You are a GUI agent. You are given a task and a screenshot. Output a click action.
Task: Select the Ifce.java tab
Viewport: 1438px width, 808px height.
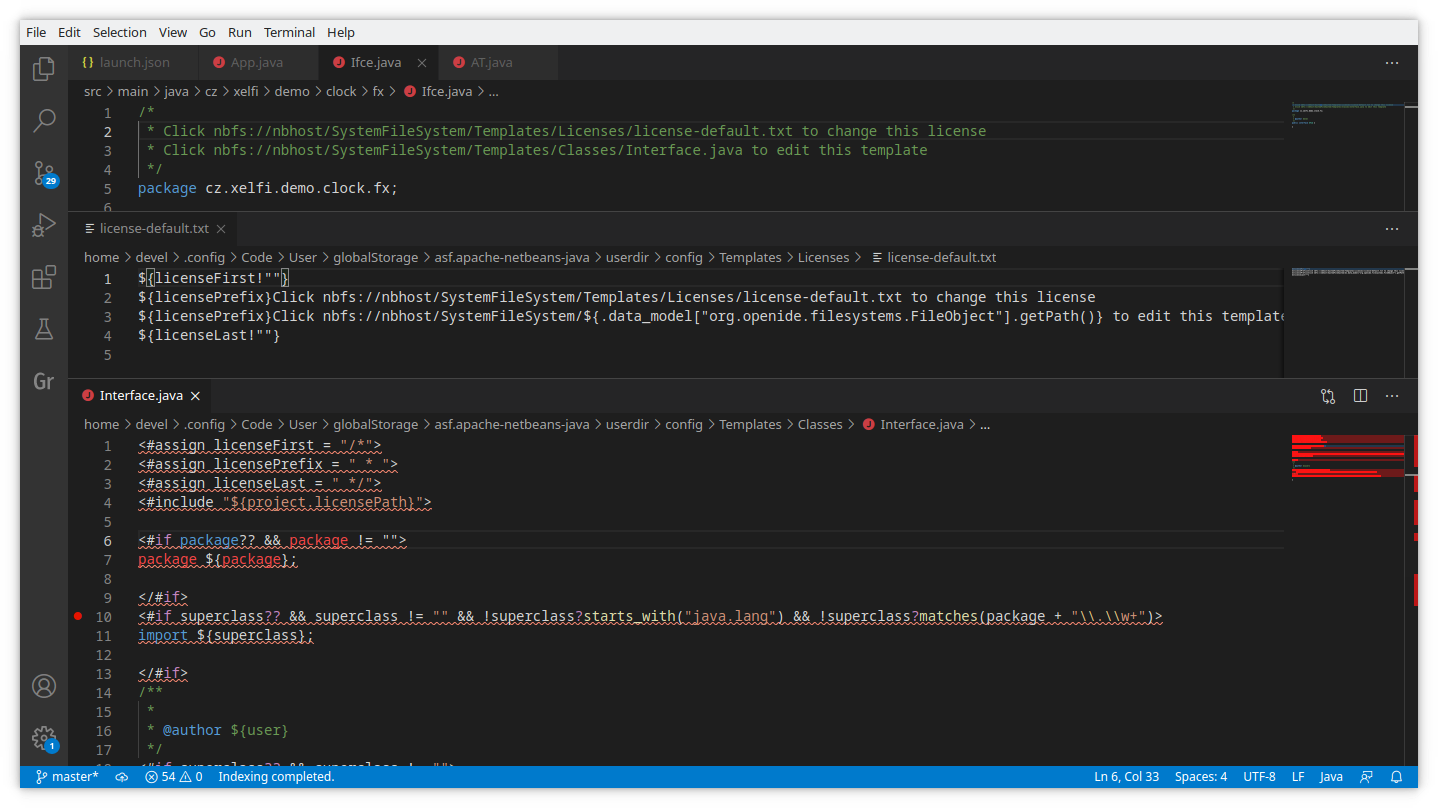pos(376,62)
